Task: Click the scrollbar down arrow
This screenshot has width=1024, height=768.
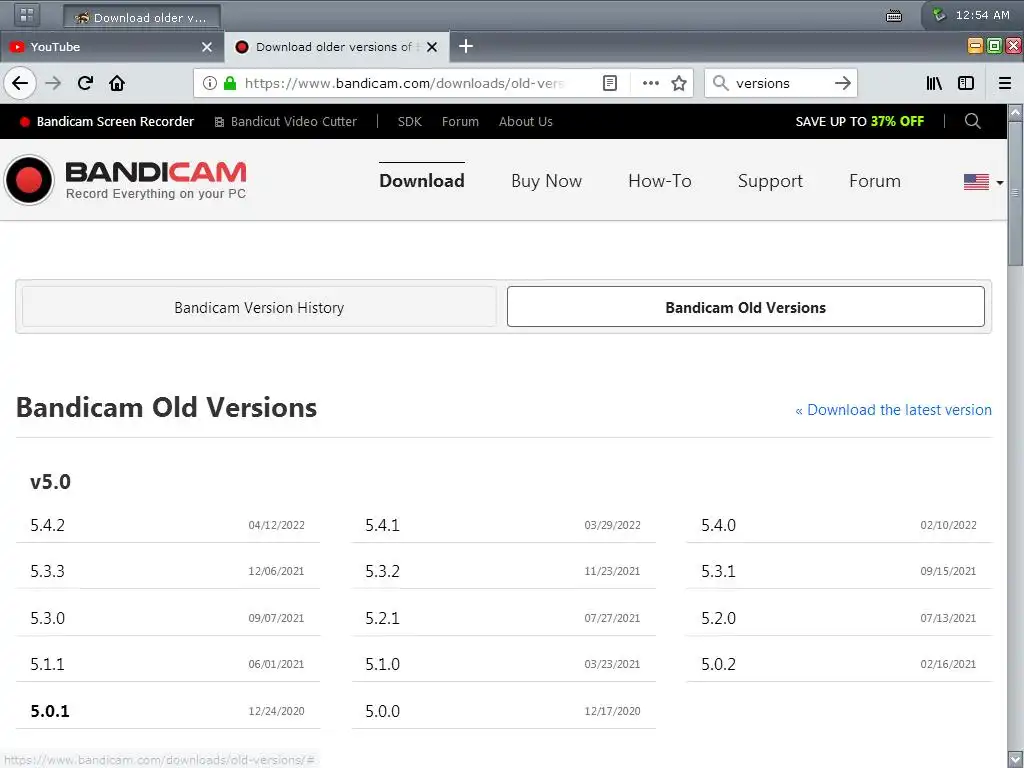Action: tap(1015, 760)
